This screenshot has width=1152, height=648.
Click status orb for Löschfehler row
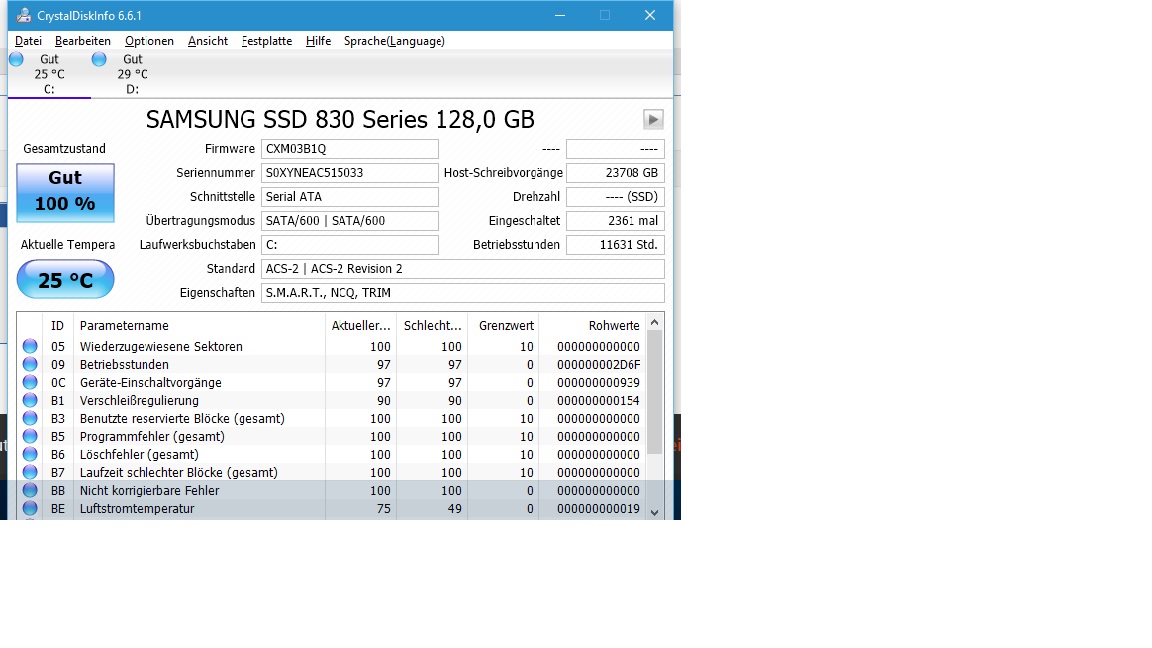[x=30, y=454]
